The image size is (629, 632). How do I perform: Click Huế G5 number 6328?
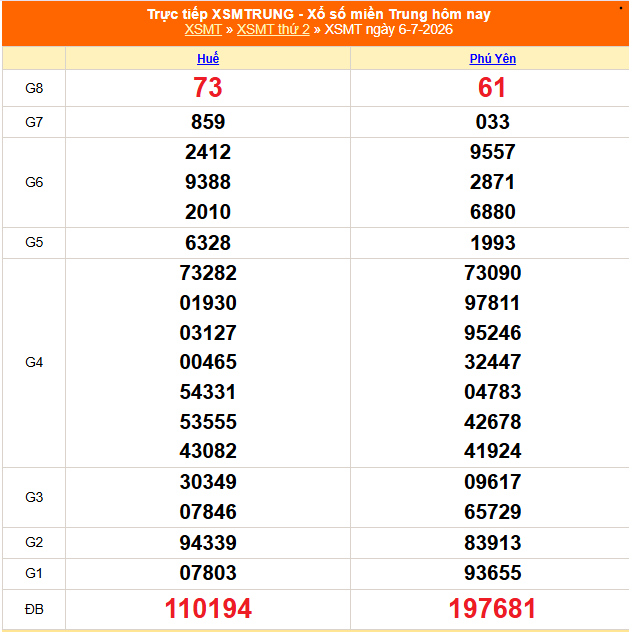click(x=208, y=243)
